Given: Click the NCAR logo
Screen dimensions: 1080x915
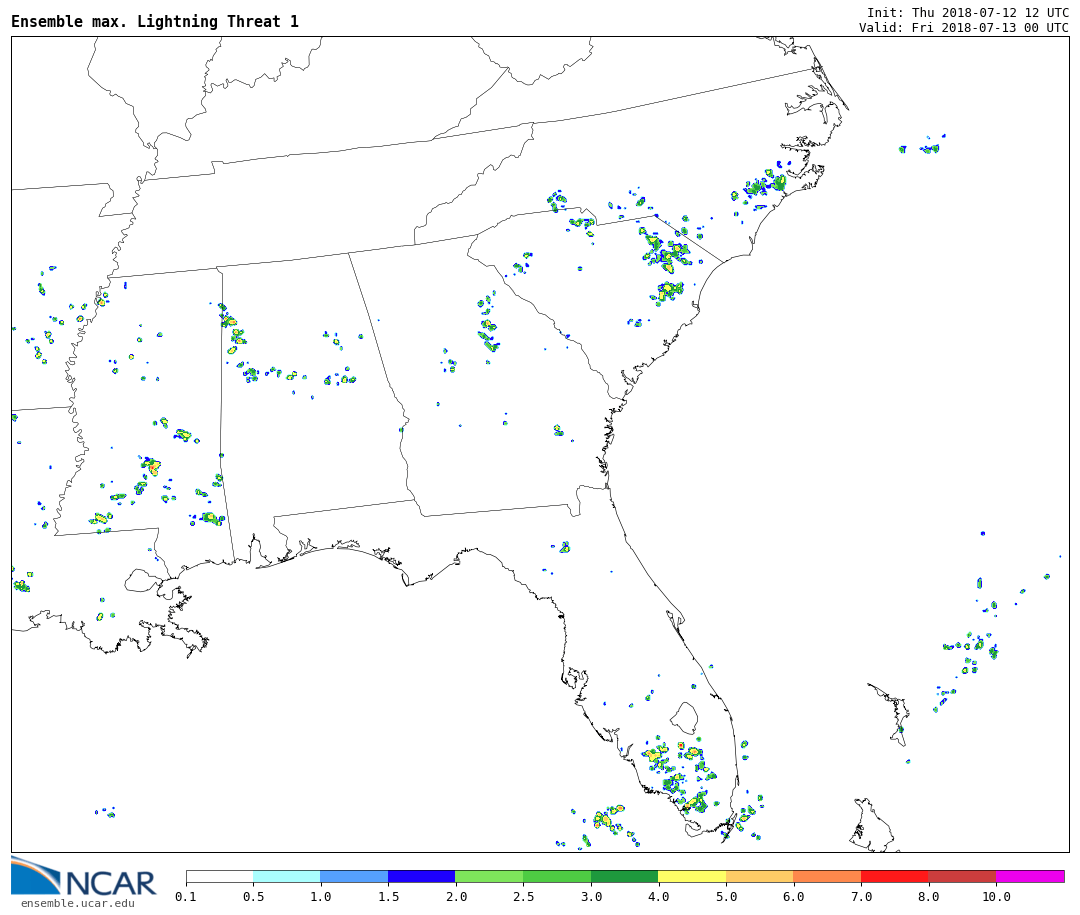Looking at the screenshot, I should 84,877.
